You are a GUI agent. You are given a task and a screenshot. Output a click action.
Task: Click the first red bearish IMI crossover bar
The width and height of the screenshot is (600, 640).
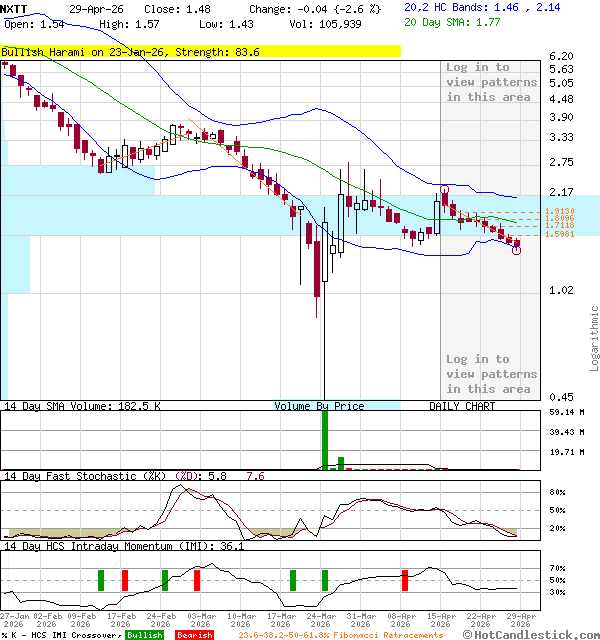(x=125, y=579)
